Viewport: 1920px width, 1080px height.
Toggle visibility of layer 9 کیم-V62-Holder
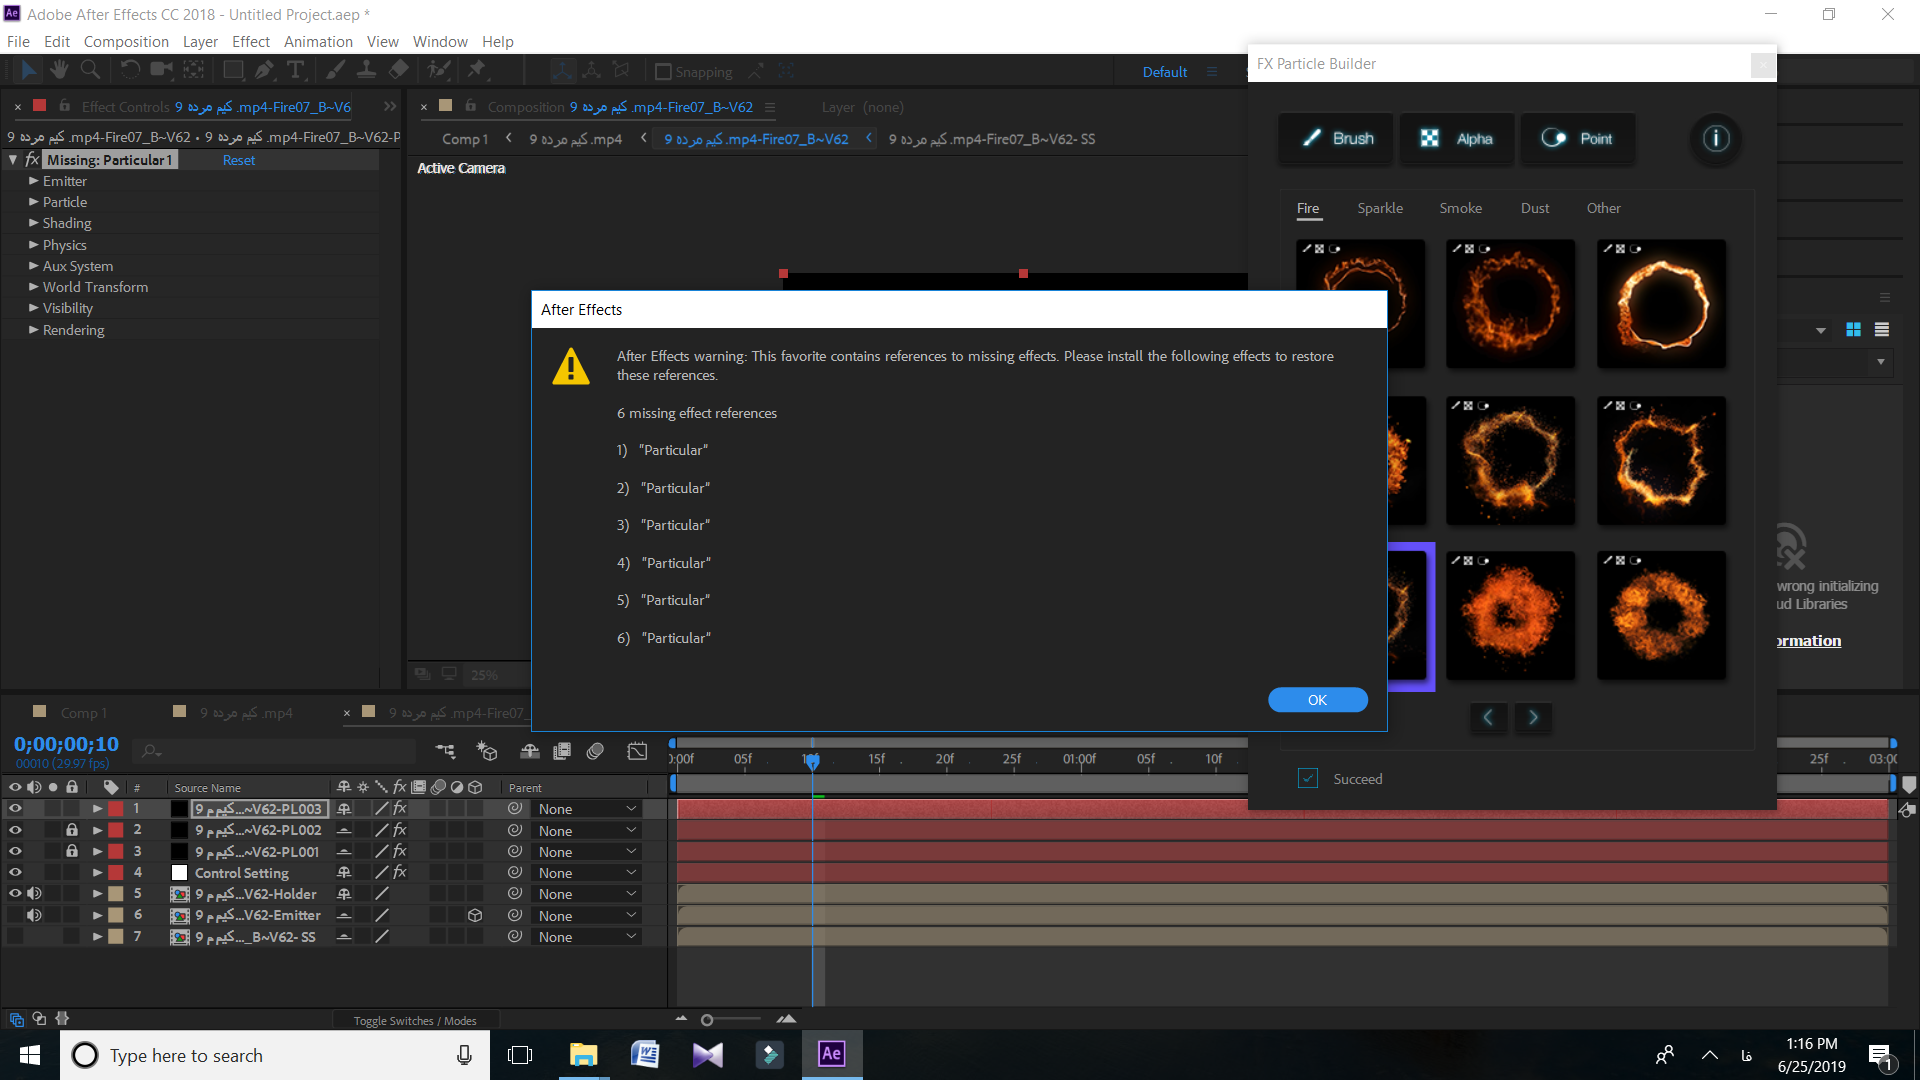15,894
